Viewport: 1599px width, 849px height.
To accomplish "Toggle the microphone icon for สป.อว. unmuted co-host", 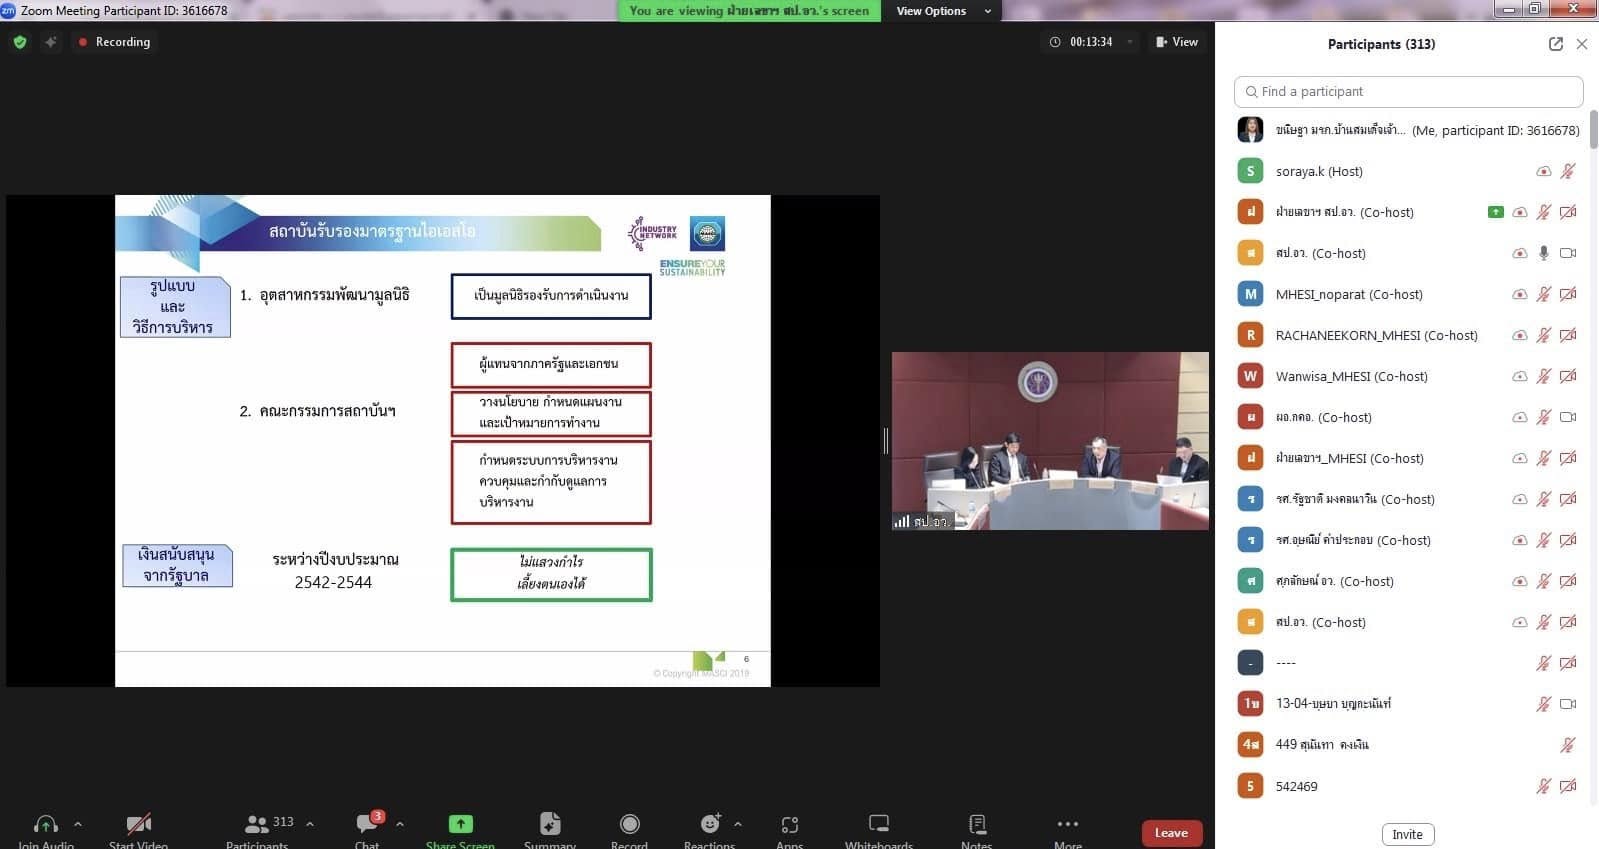I will coord(1544,253).
